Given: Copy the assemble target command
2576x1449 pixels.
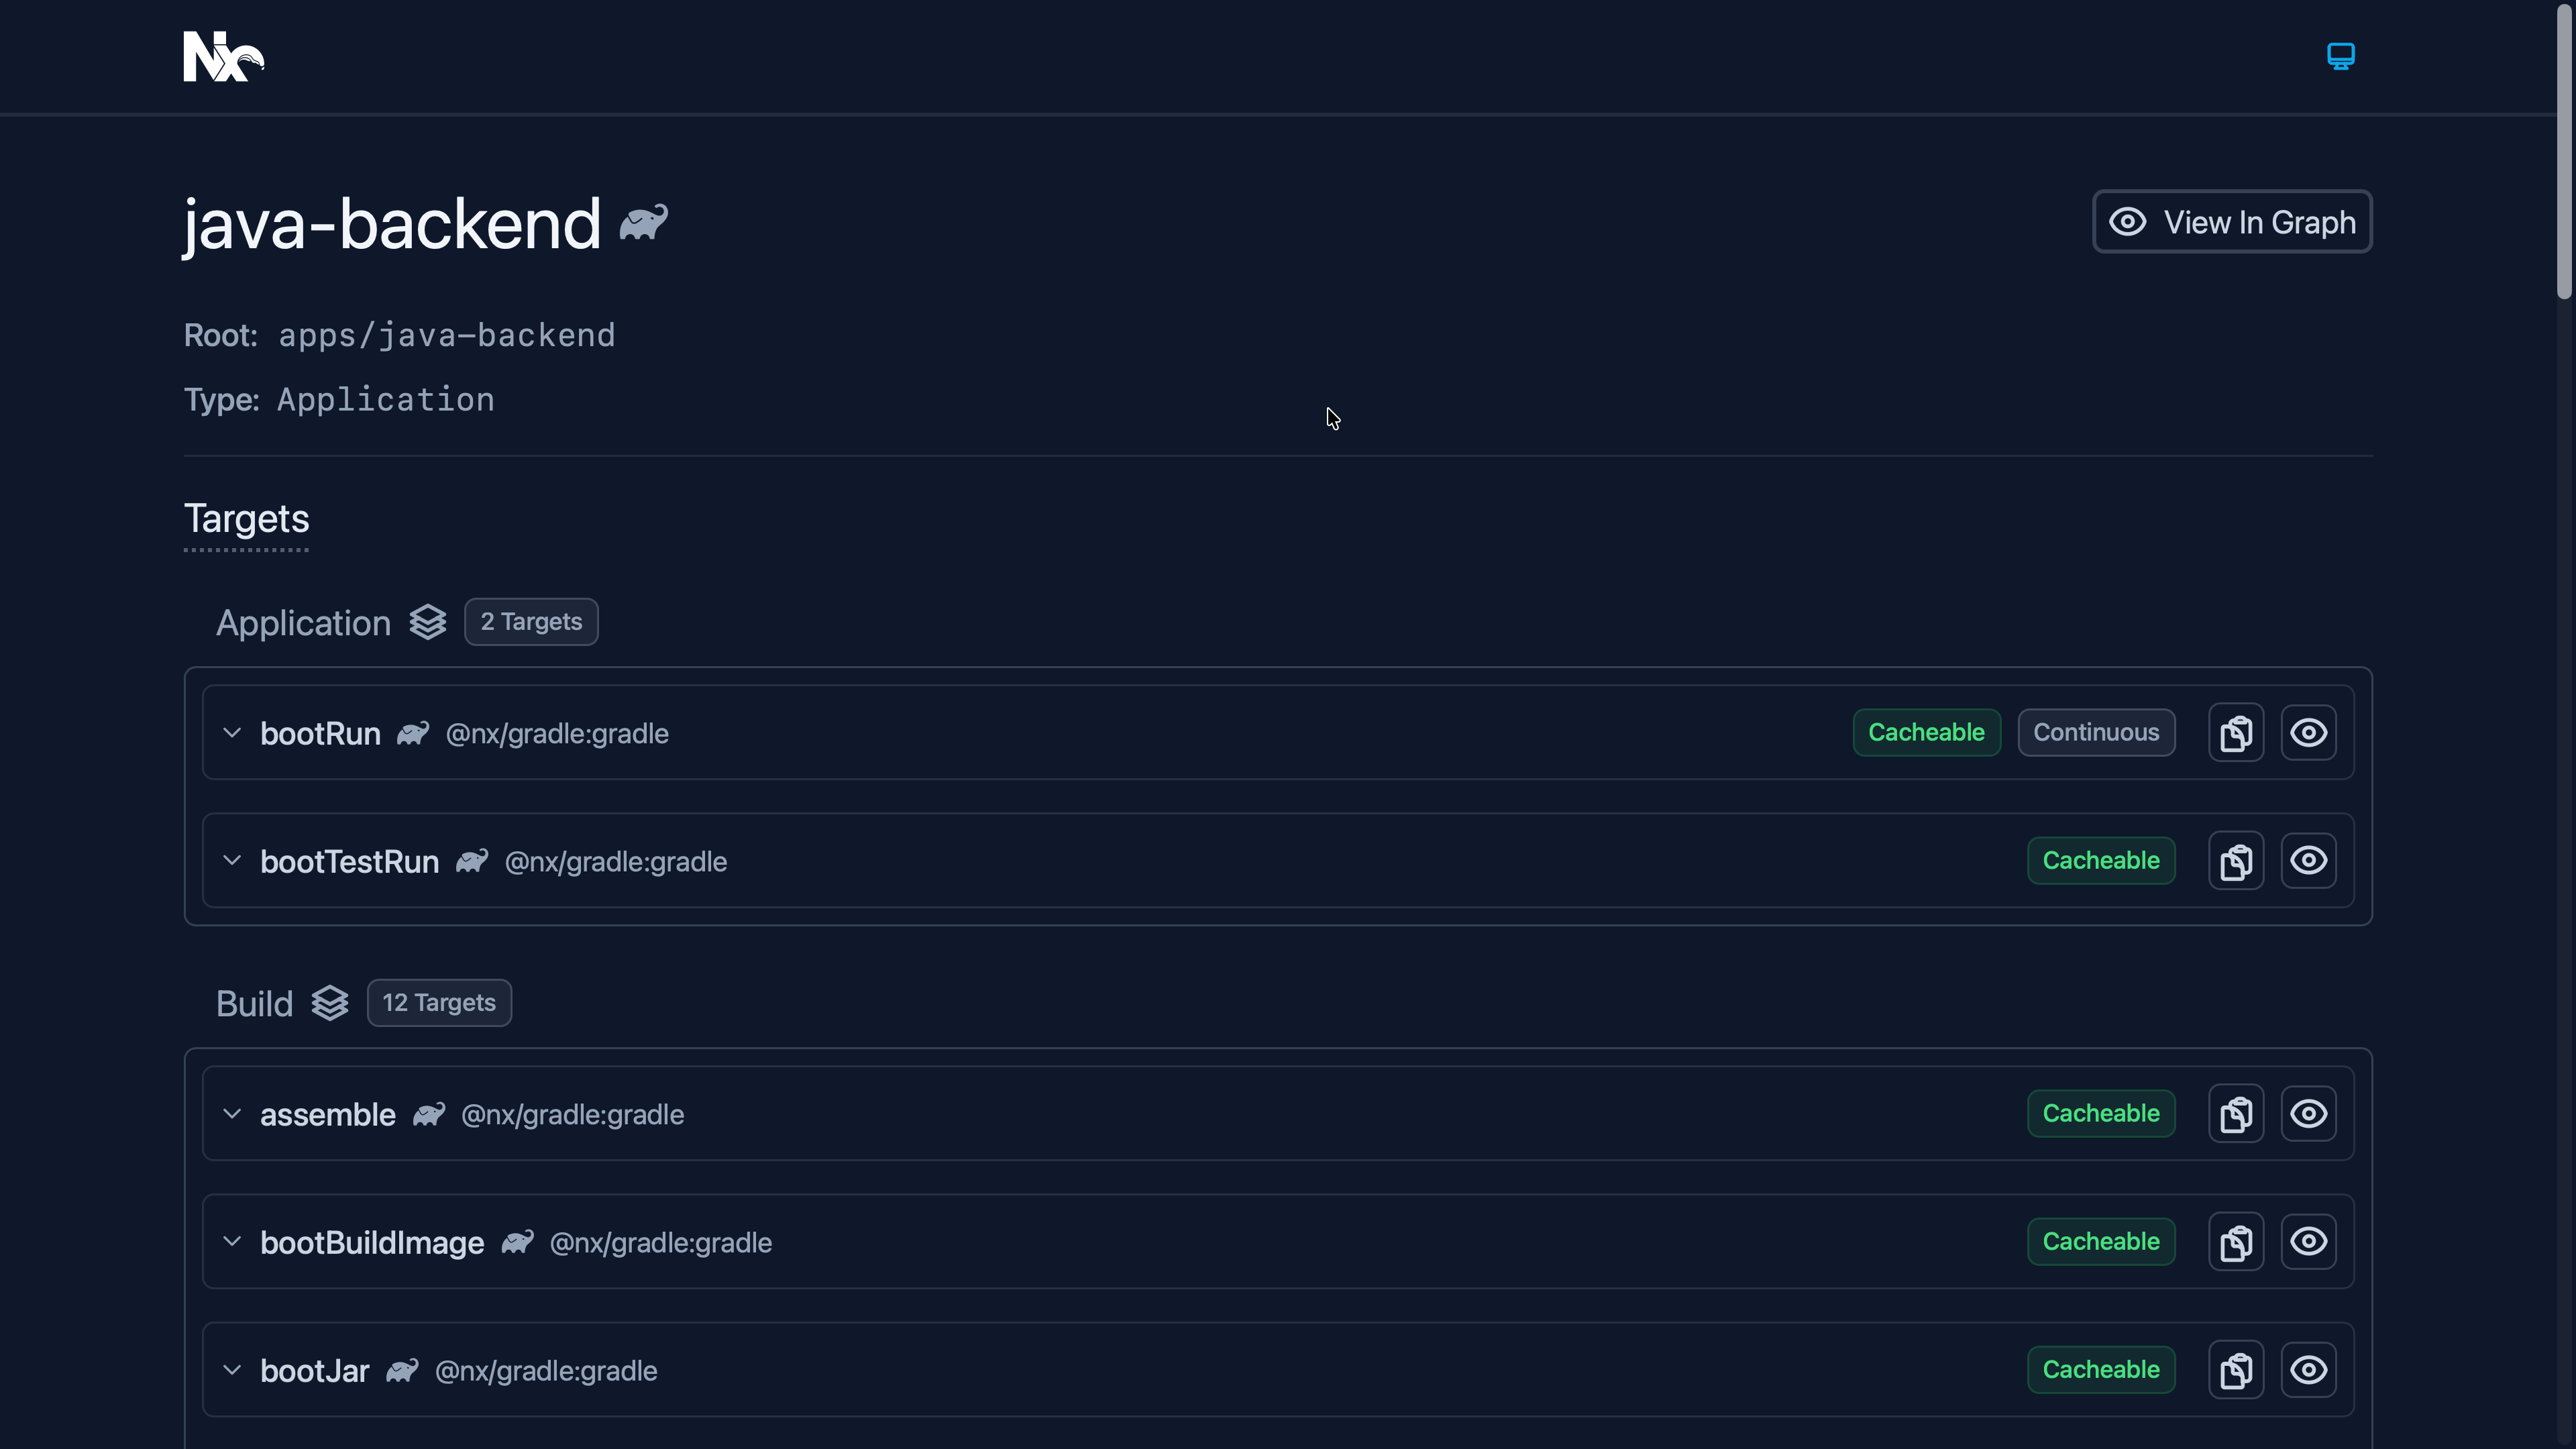Looking at the screenshot, I should tap(2236, 1114).
